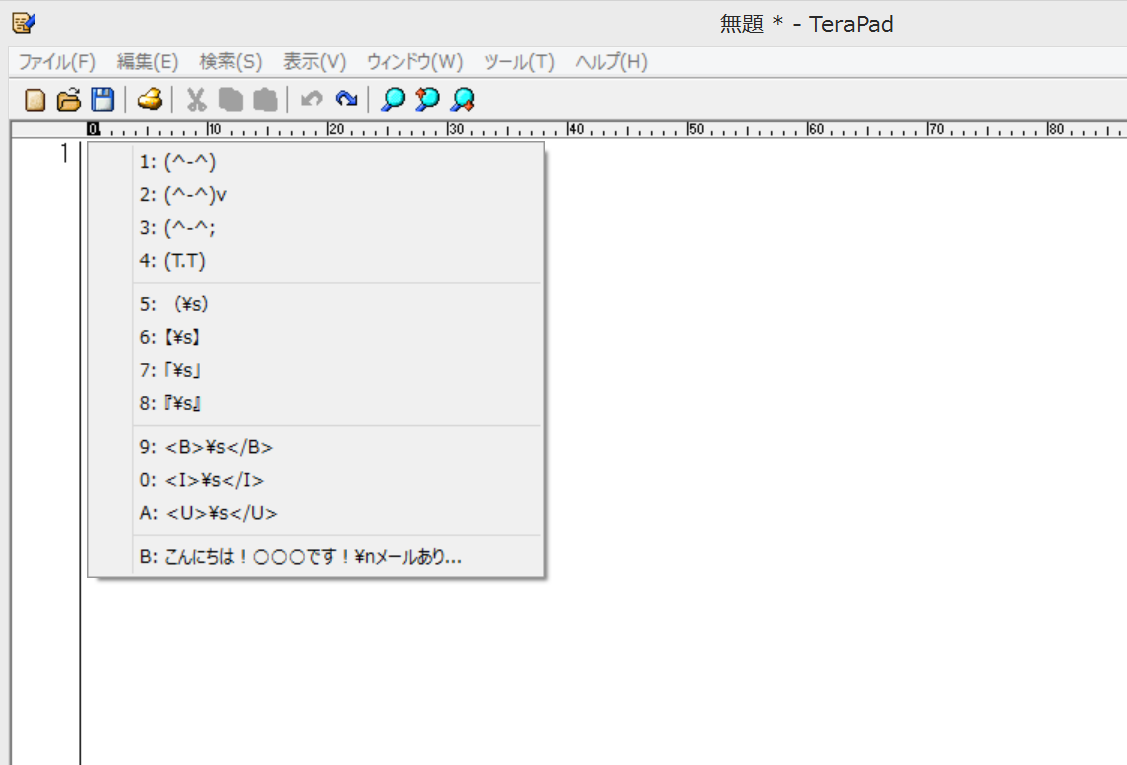Open the 表示(V) menu
1127x765 pixels.
(314, 62)
